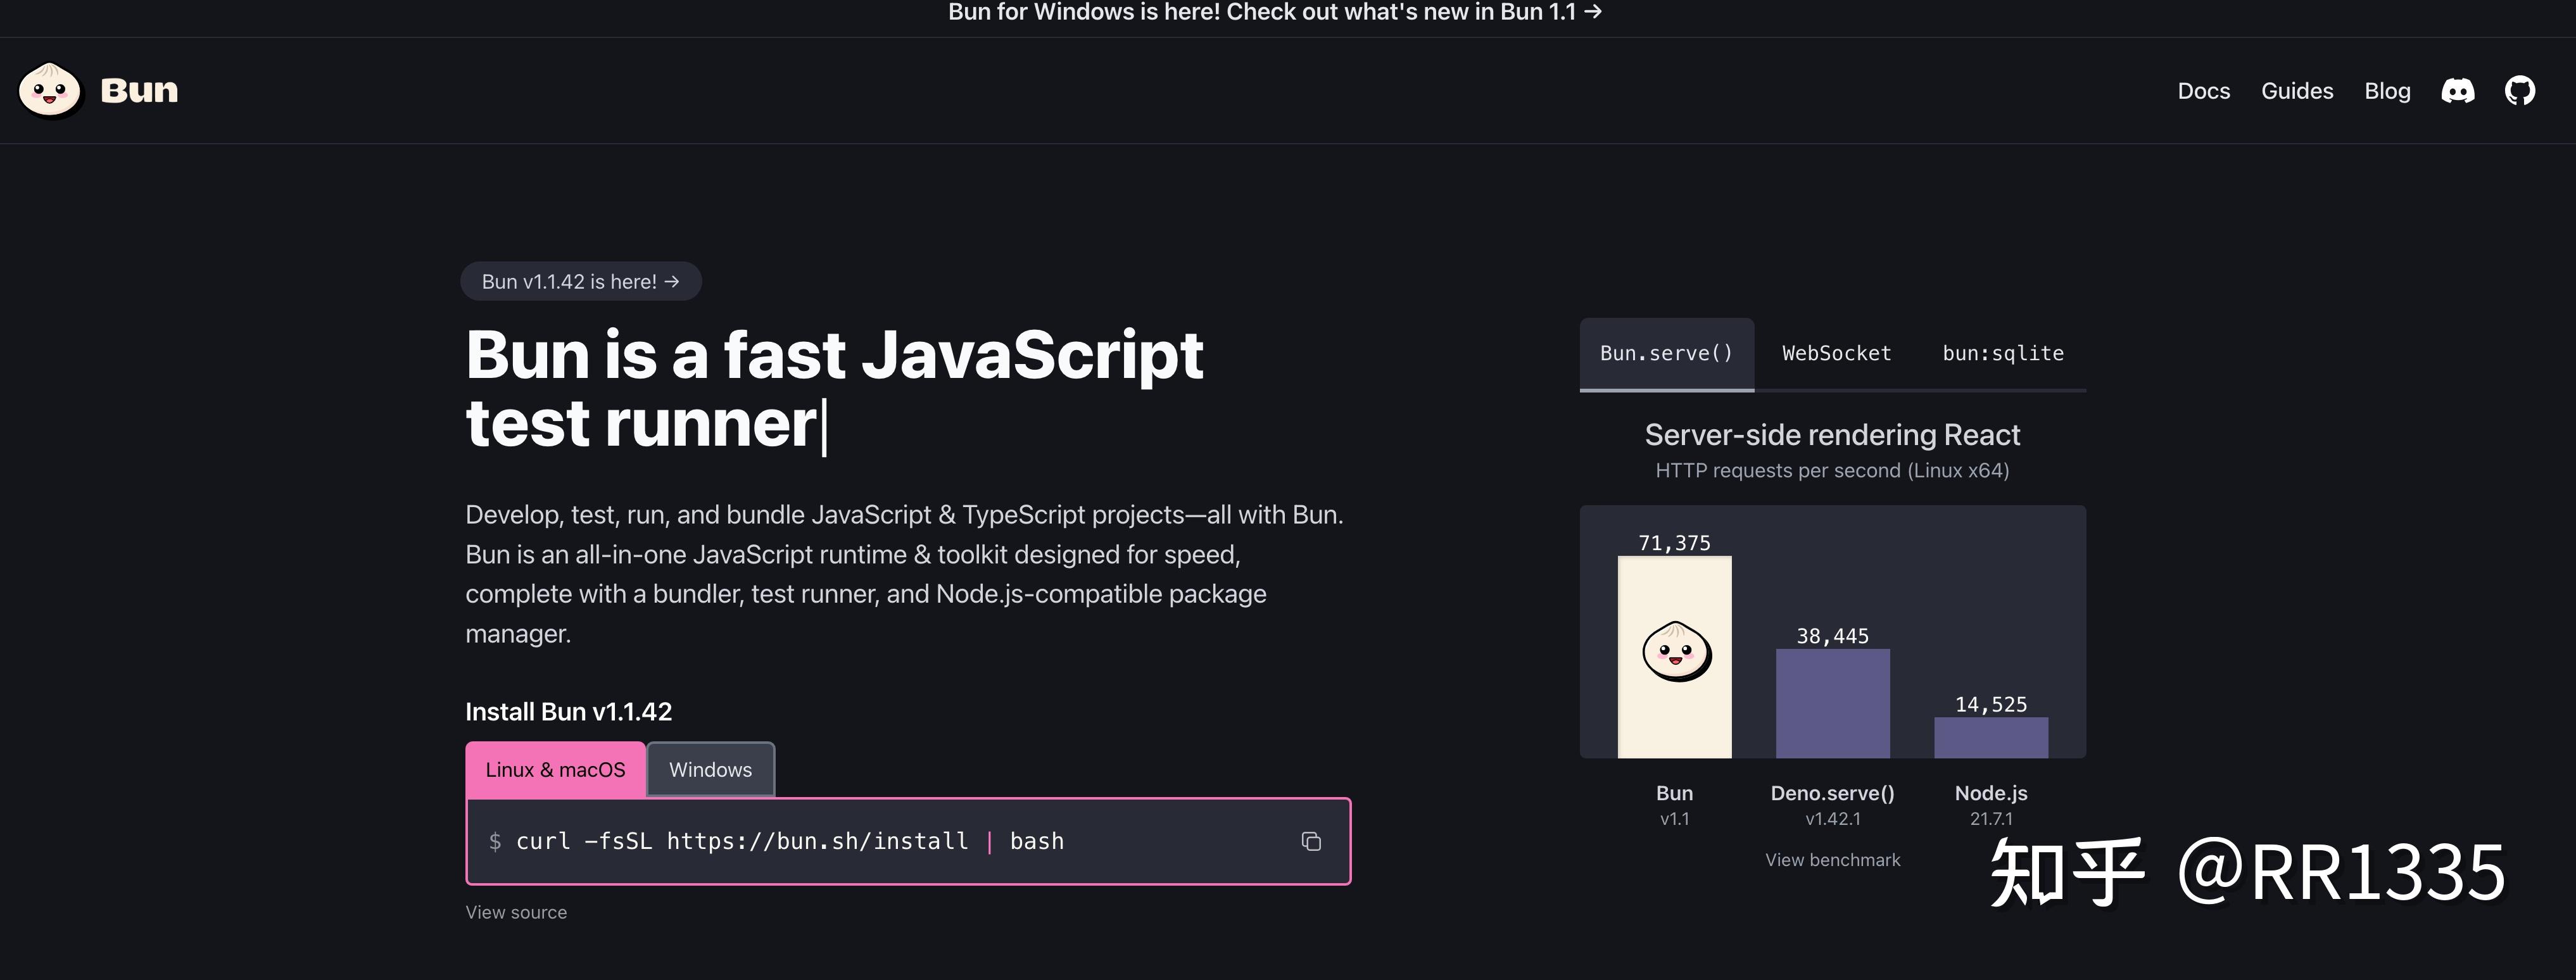Join the Discord via the Discord icon
Viewport: 2576px width, 980px height.
(x=2458, y=90)
